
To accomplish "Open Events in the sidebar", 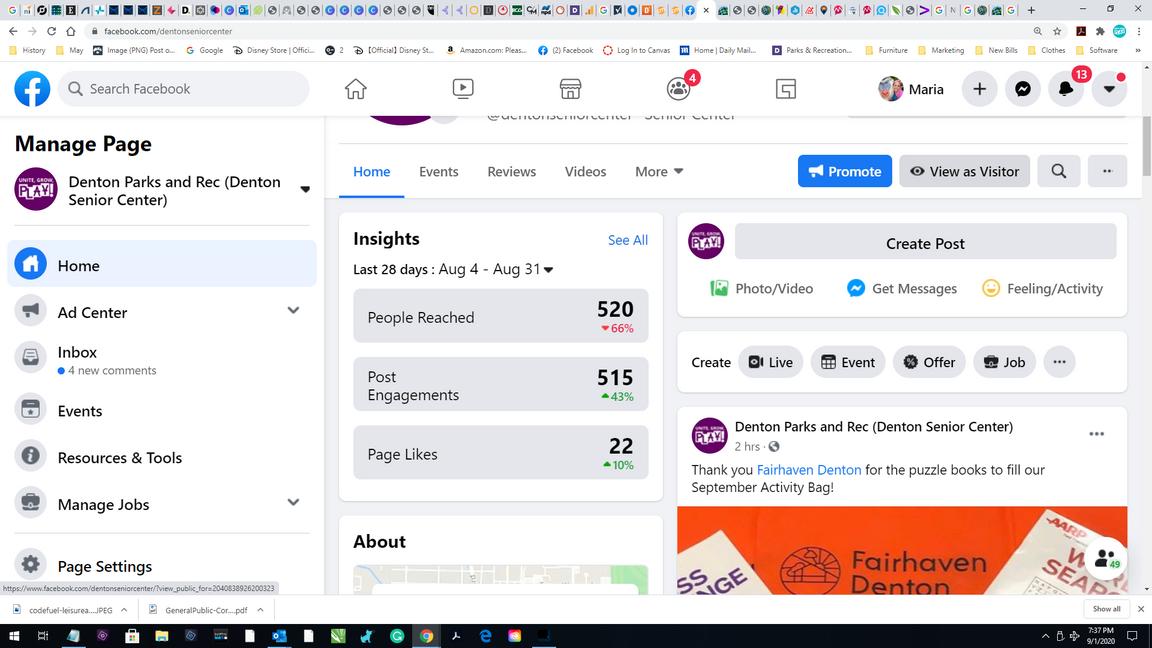I will tap(162, 411).
